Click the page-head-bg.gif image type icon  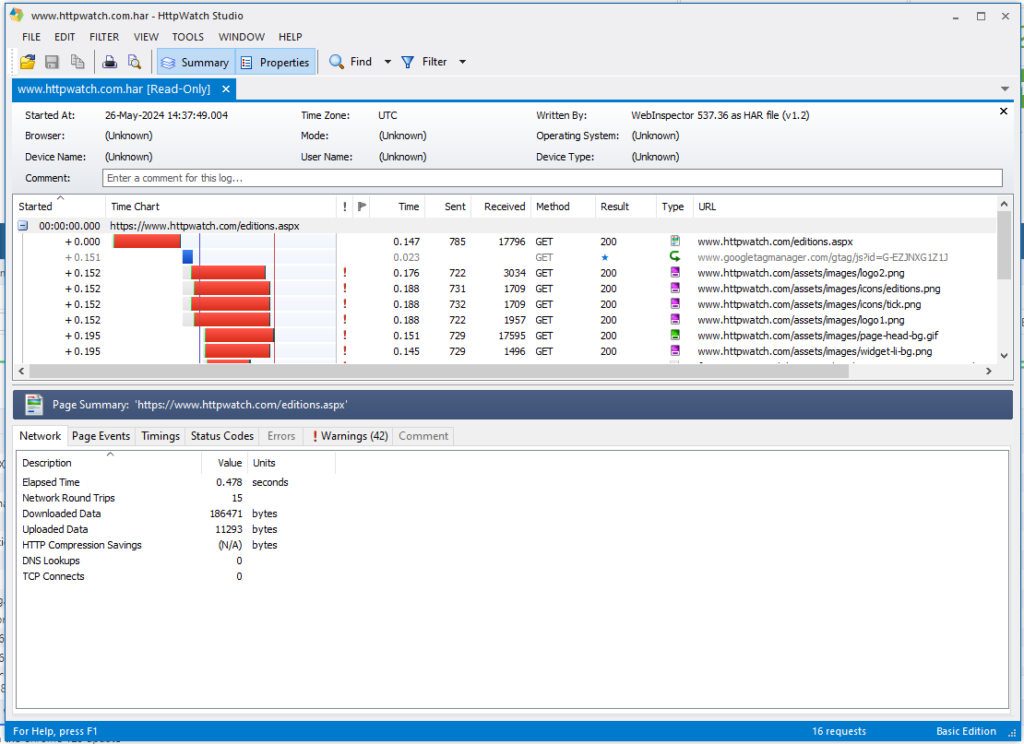pos(675,335)
